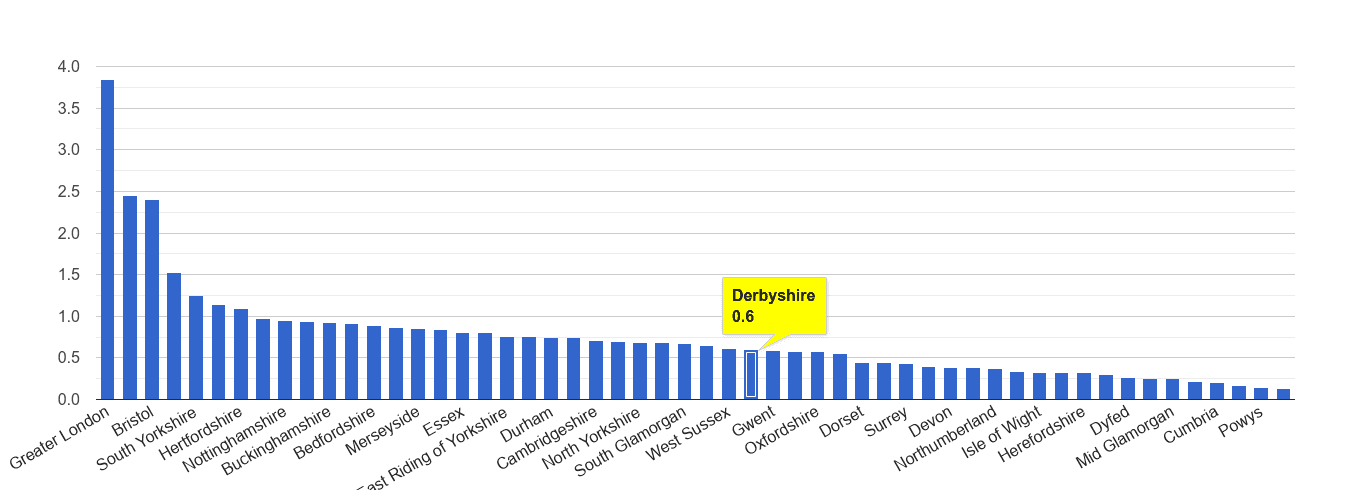Click the bar between Greater London and Bristol

(x=130, y=298)
